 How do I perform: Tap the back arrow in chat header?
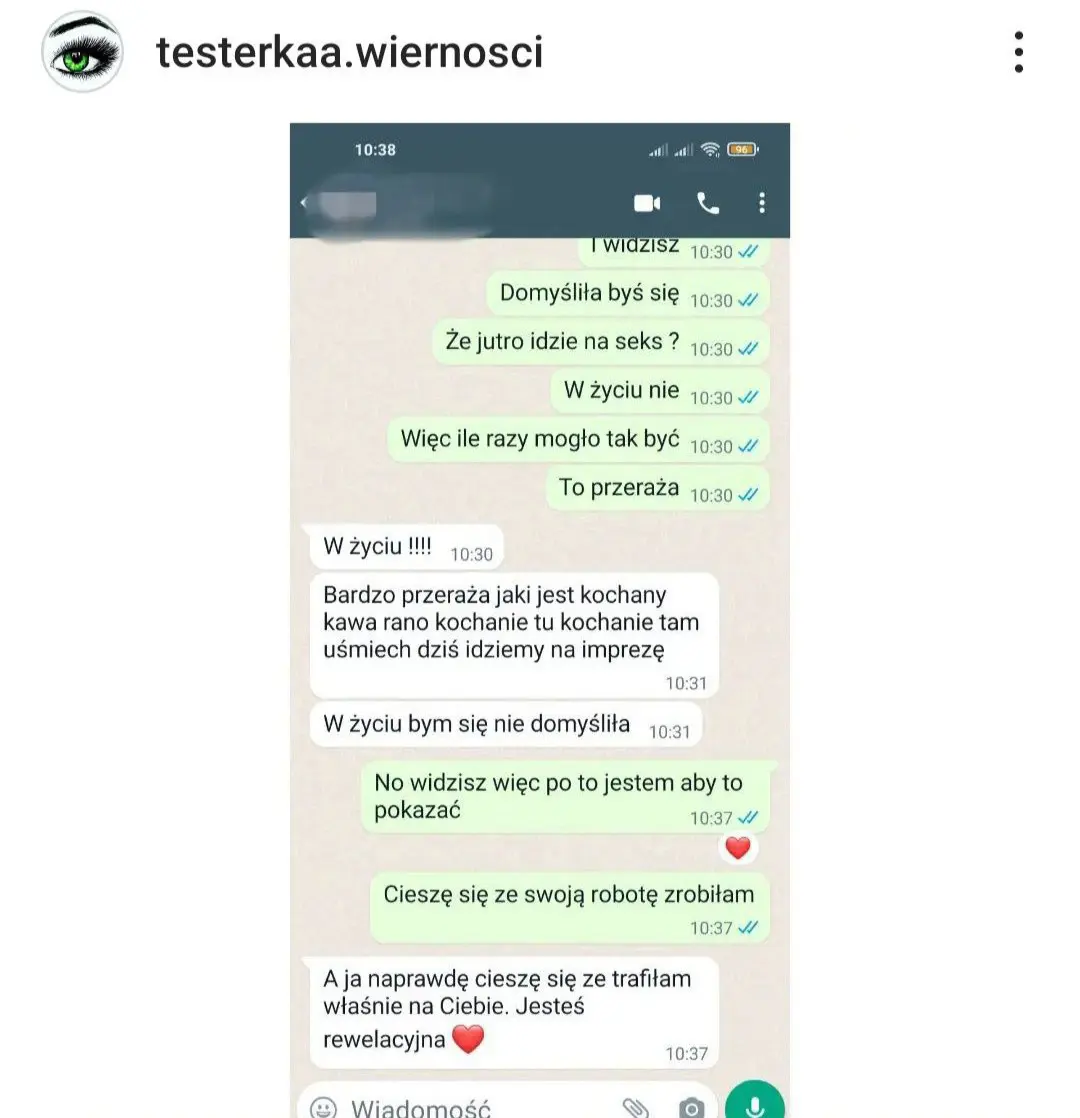tap(304, 202)
